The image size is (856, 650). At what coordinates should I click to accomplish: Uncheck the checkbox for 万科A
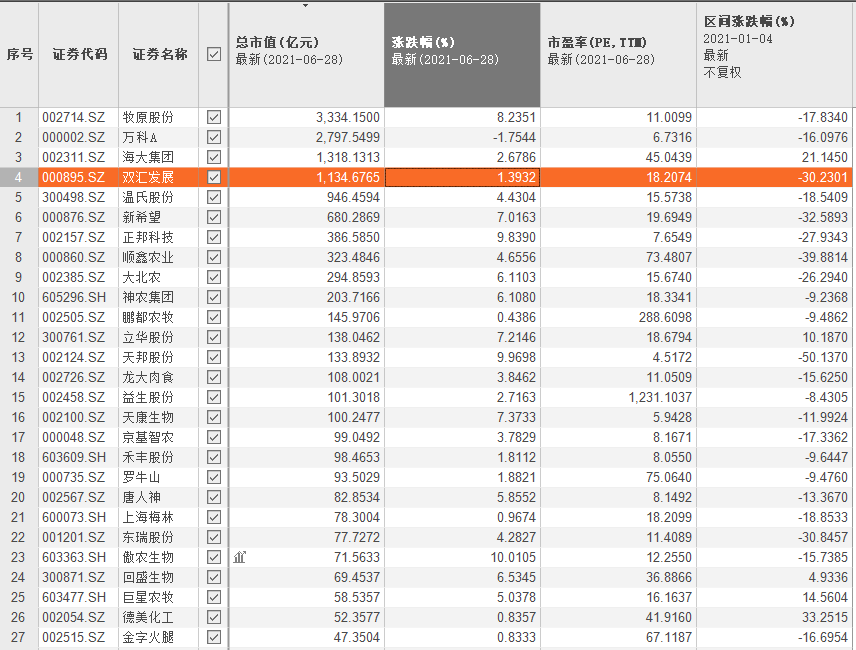[x=214, y=137]
